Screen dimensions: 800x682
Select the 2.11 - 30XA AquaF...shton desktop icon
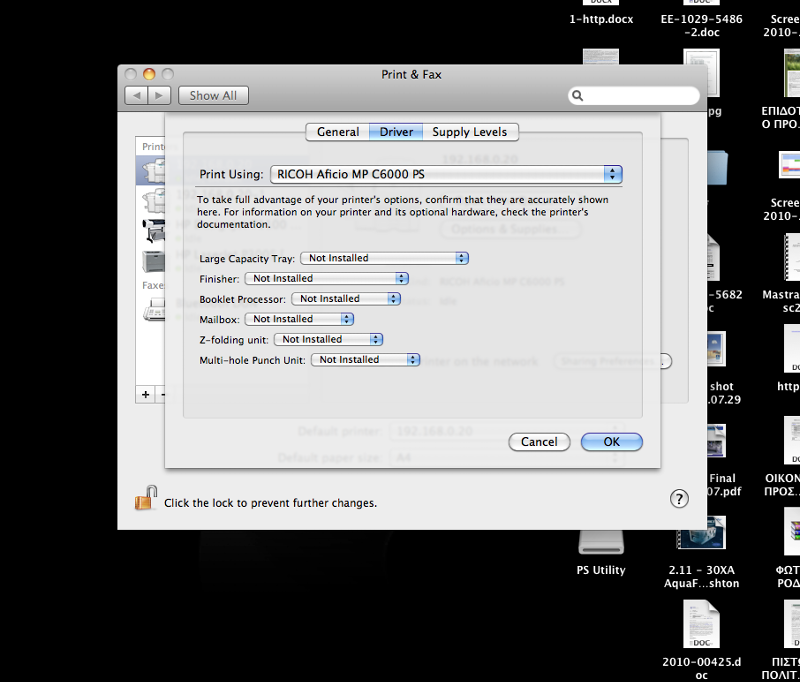[702, 533]
